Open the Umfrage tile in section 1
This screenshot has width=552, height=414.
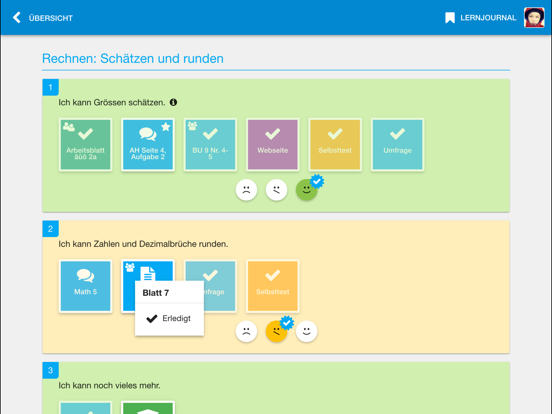pos(397,145)
